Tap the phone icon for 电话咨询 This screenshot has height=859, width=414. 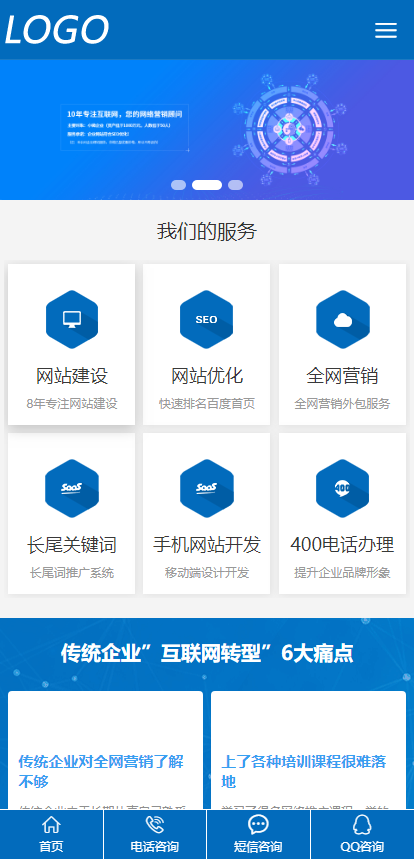154,824
